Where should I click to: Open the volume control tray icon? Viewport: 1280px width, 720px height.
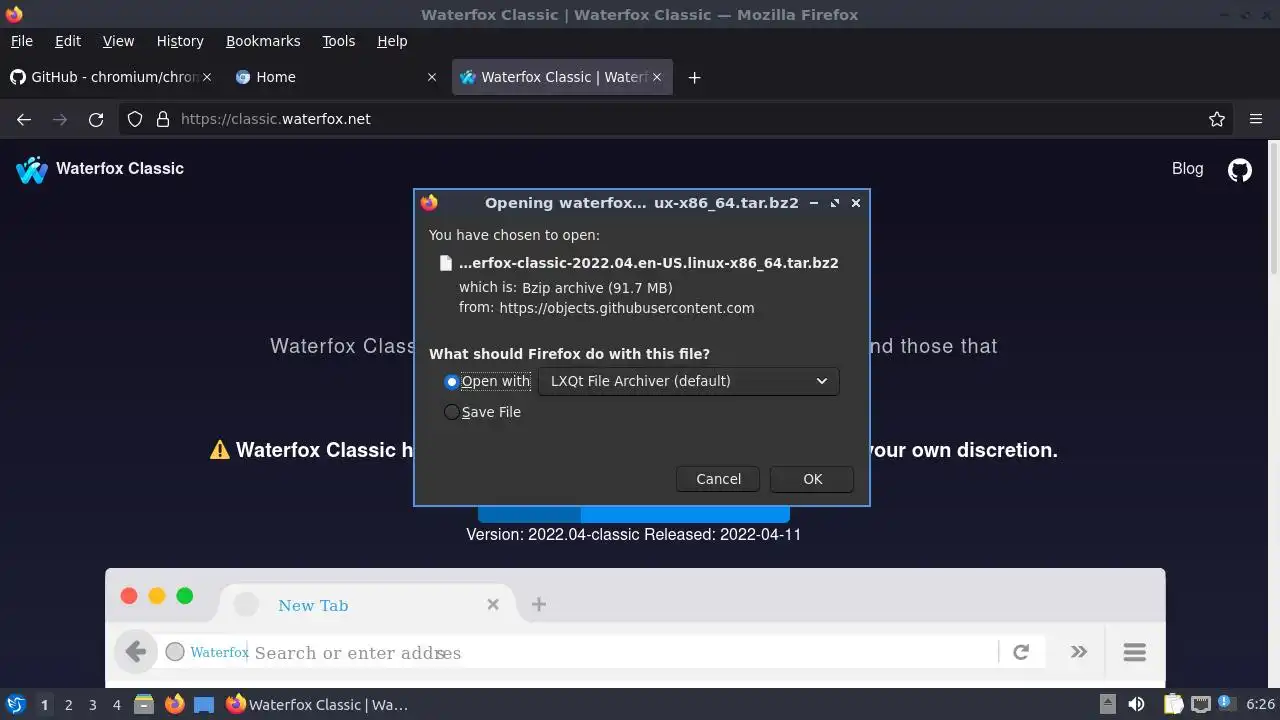click(x=1136, y=705)
